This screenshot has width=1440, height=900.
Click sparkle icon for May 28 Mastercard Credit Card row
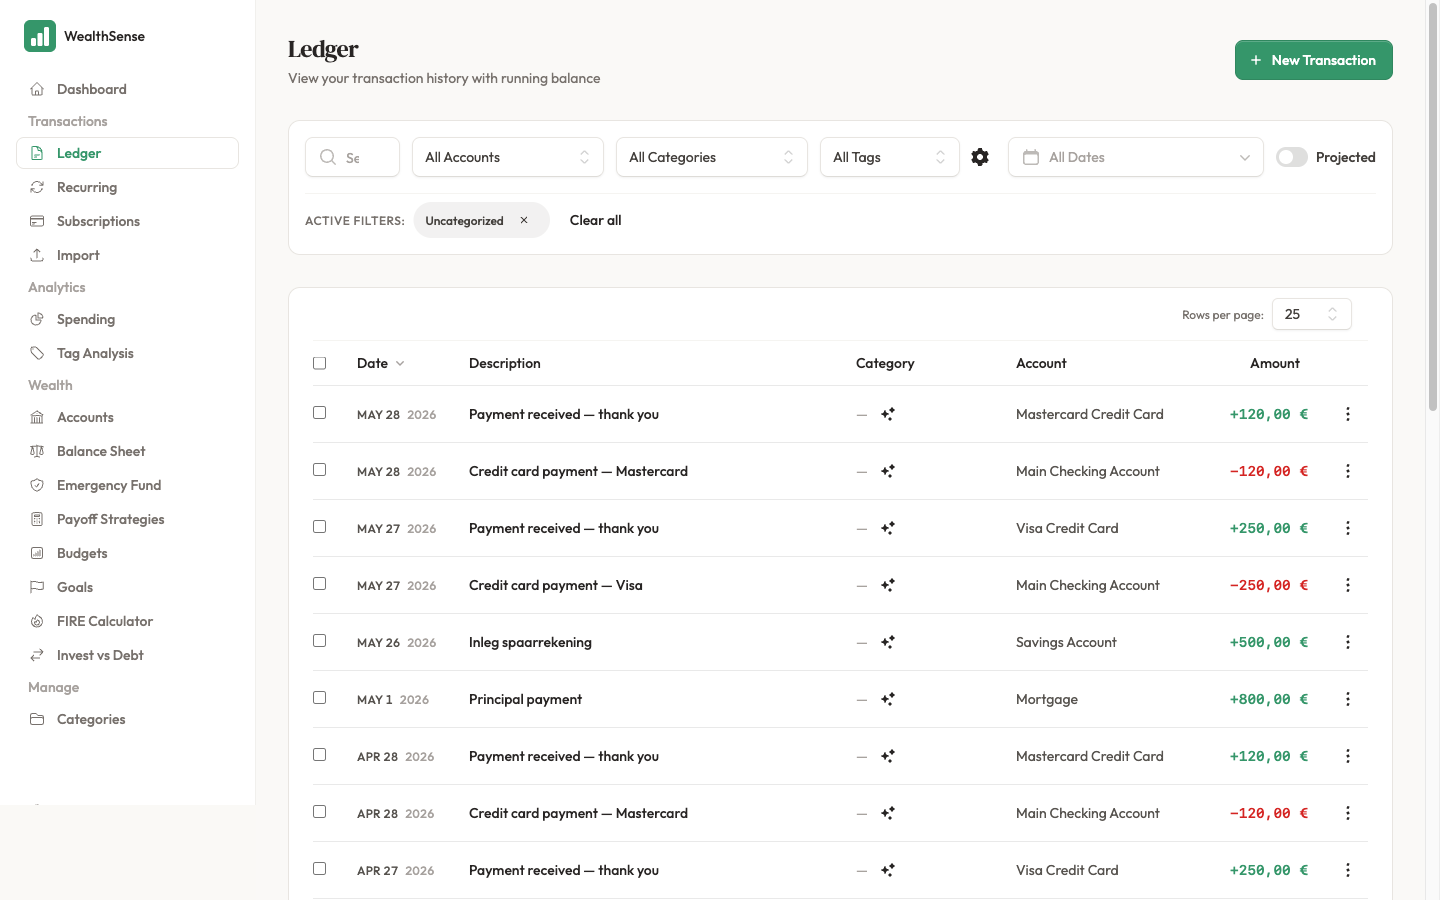pyautogui.click(x=888, y=414)
